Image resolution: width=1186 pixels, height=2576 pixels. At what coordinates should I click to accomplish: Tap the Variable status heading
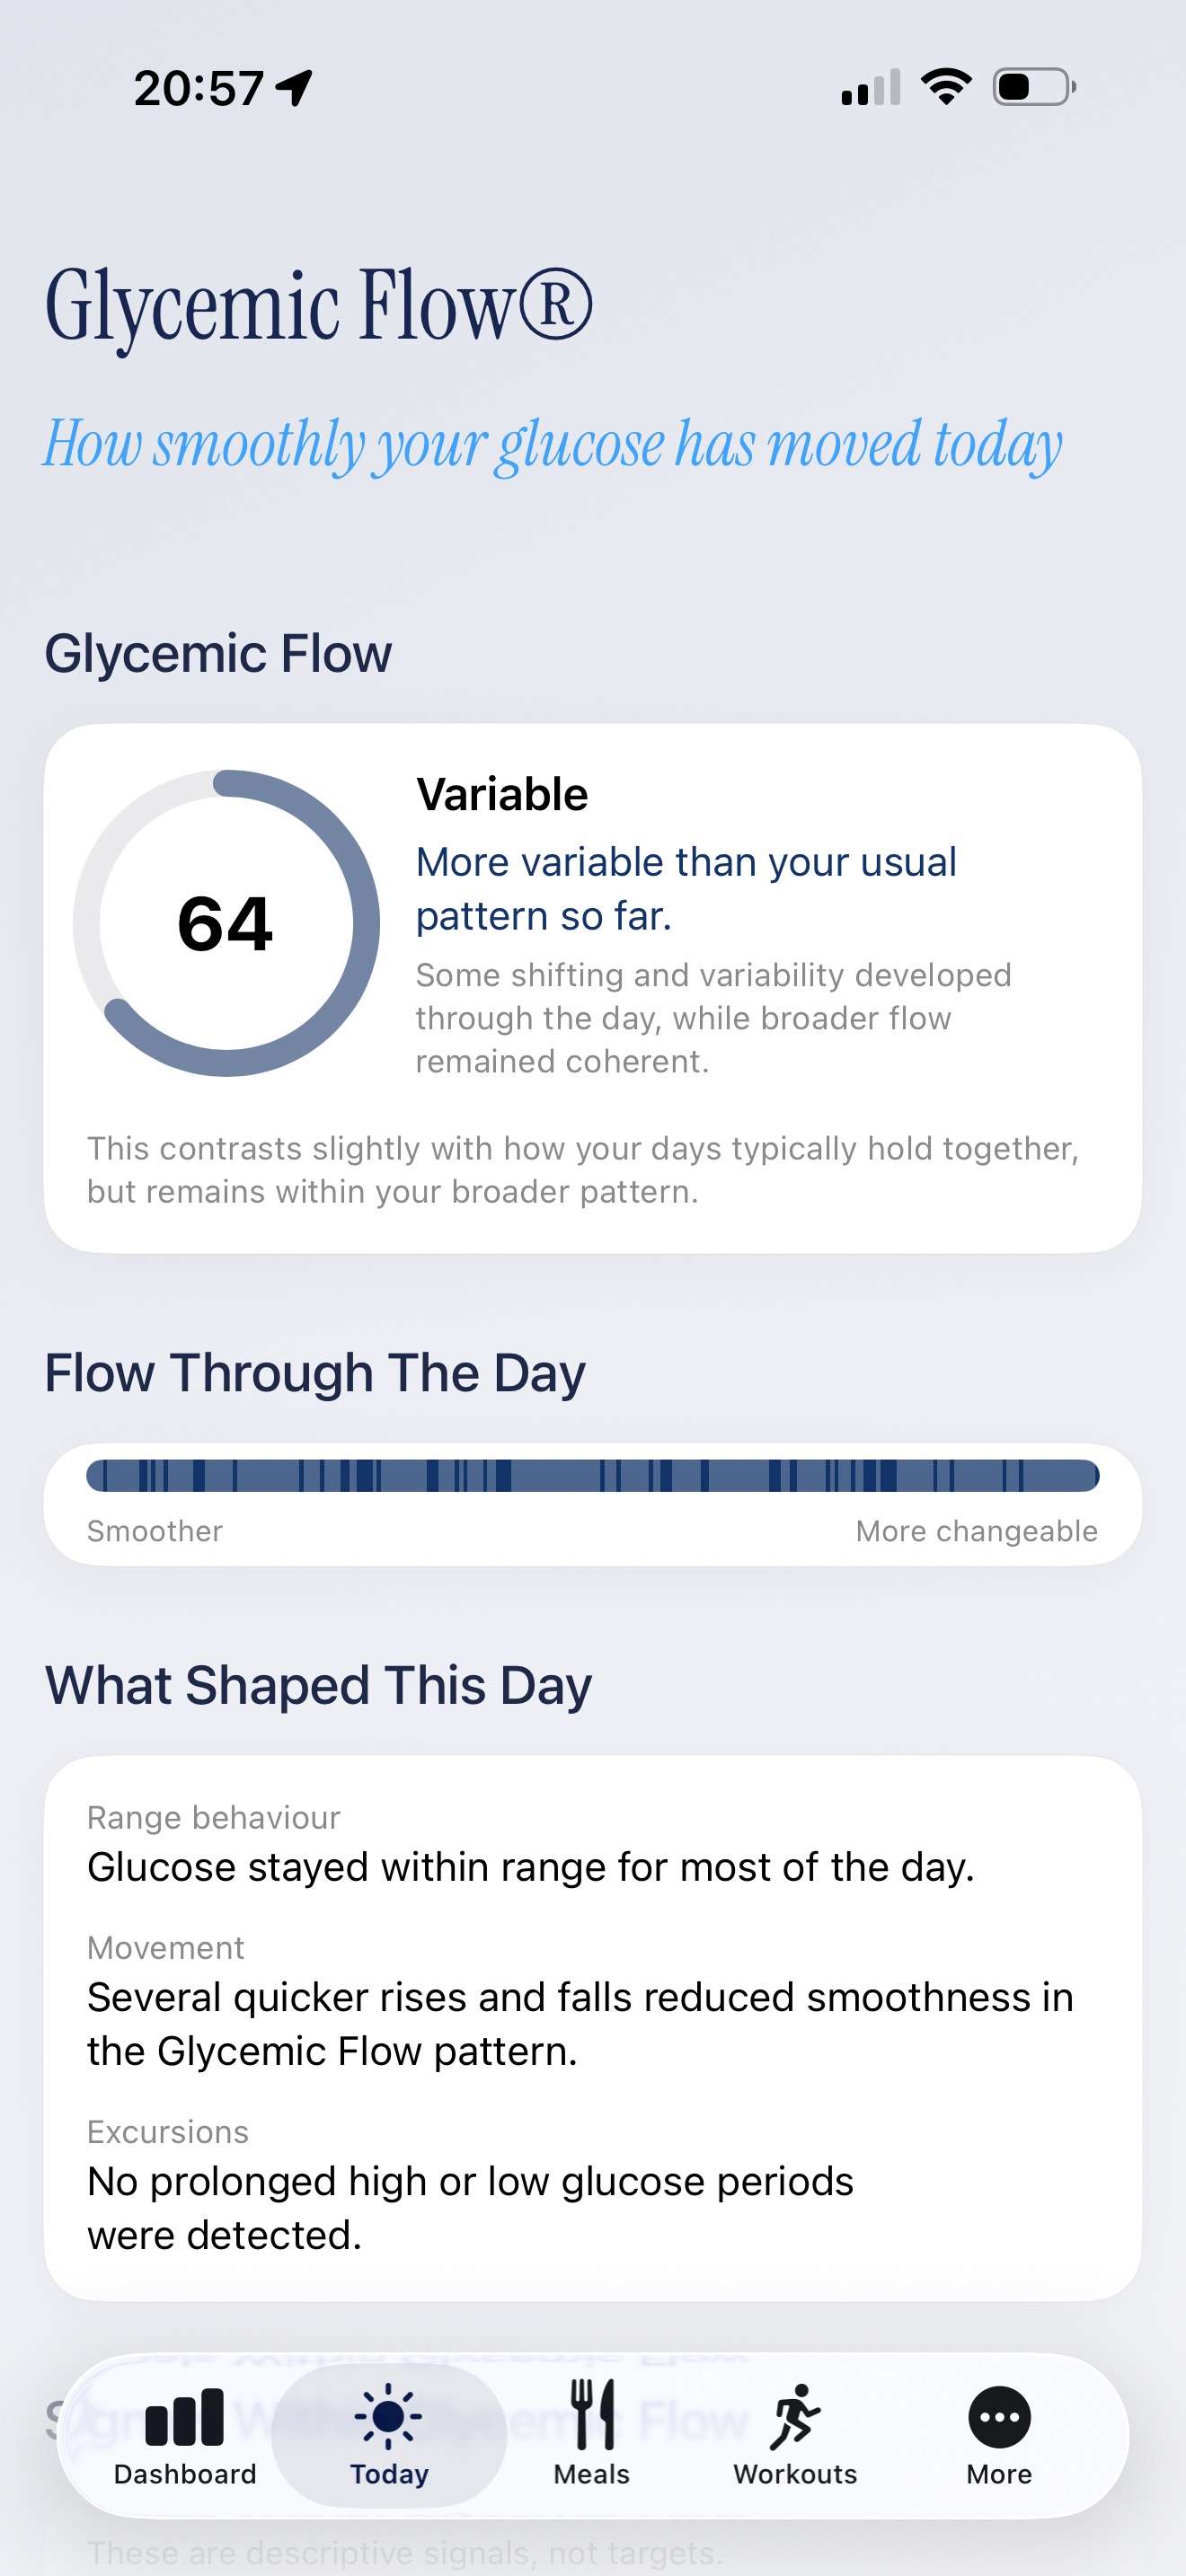(502, 795)
